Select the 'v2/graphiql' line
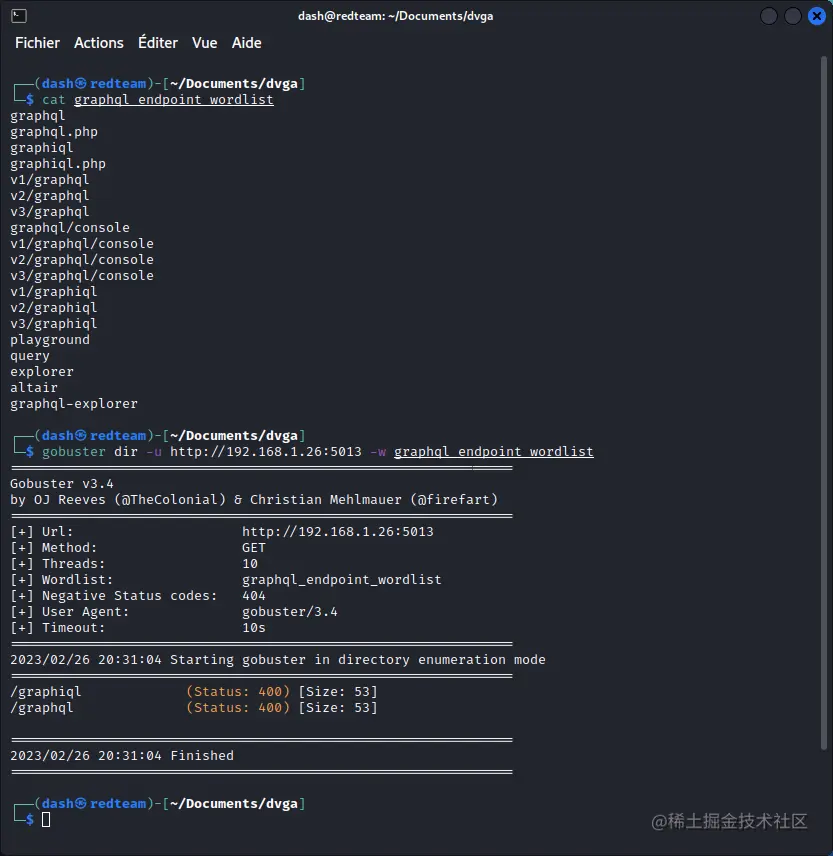The height and width of the screenshot is (856, 833). 54,308
